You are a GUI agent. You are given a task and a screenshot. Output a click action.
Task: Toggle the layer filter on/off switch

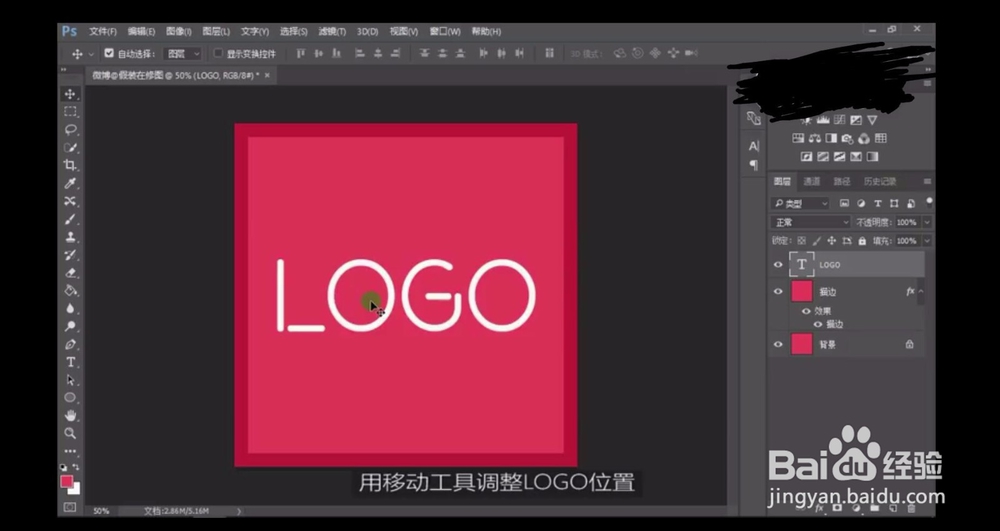click(x=929, y=203)
